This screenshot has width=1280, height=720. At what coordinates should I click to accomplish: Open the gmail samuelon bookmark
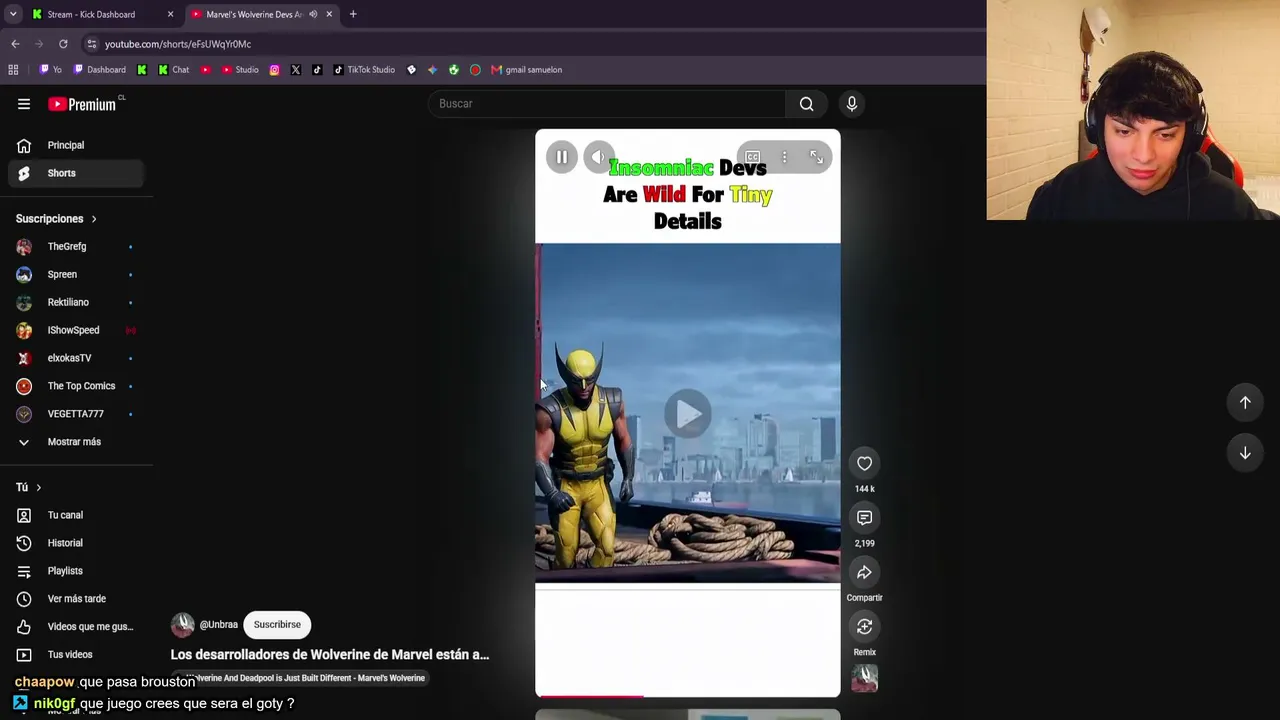[x=527, y=70]
